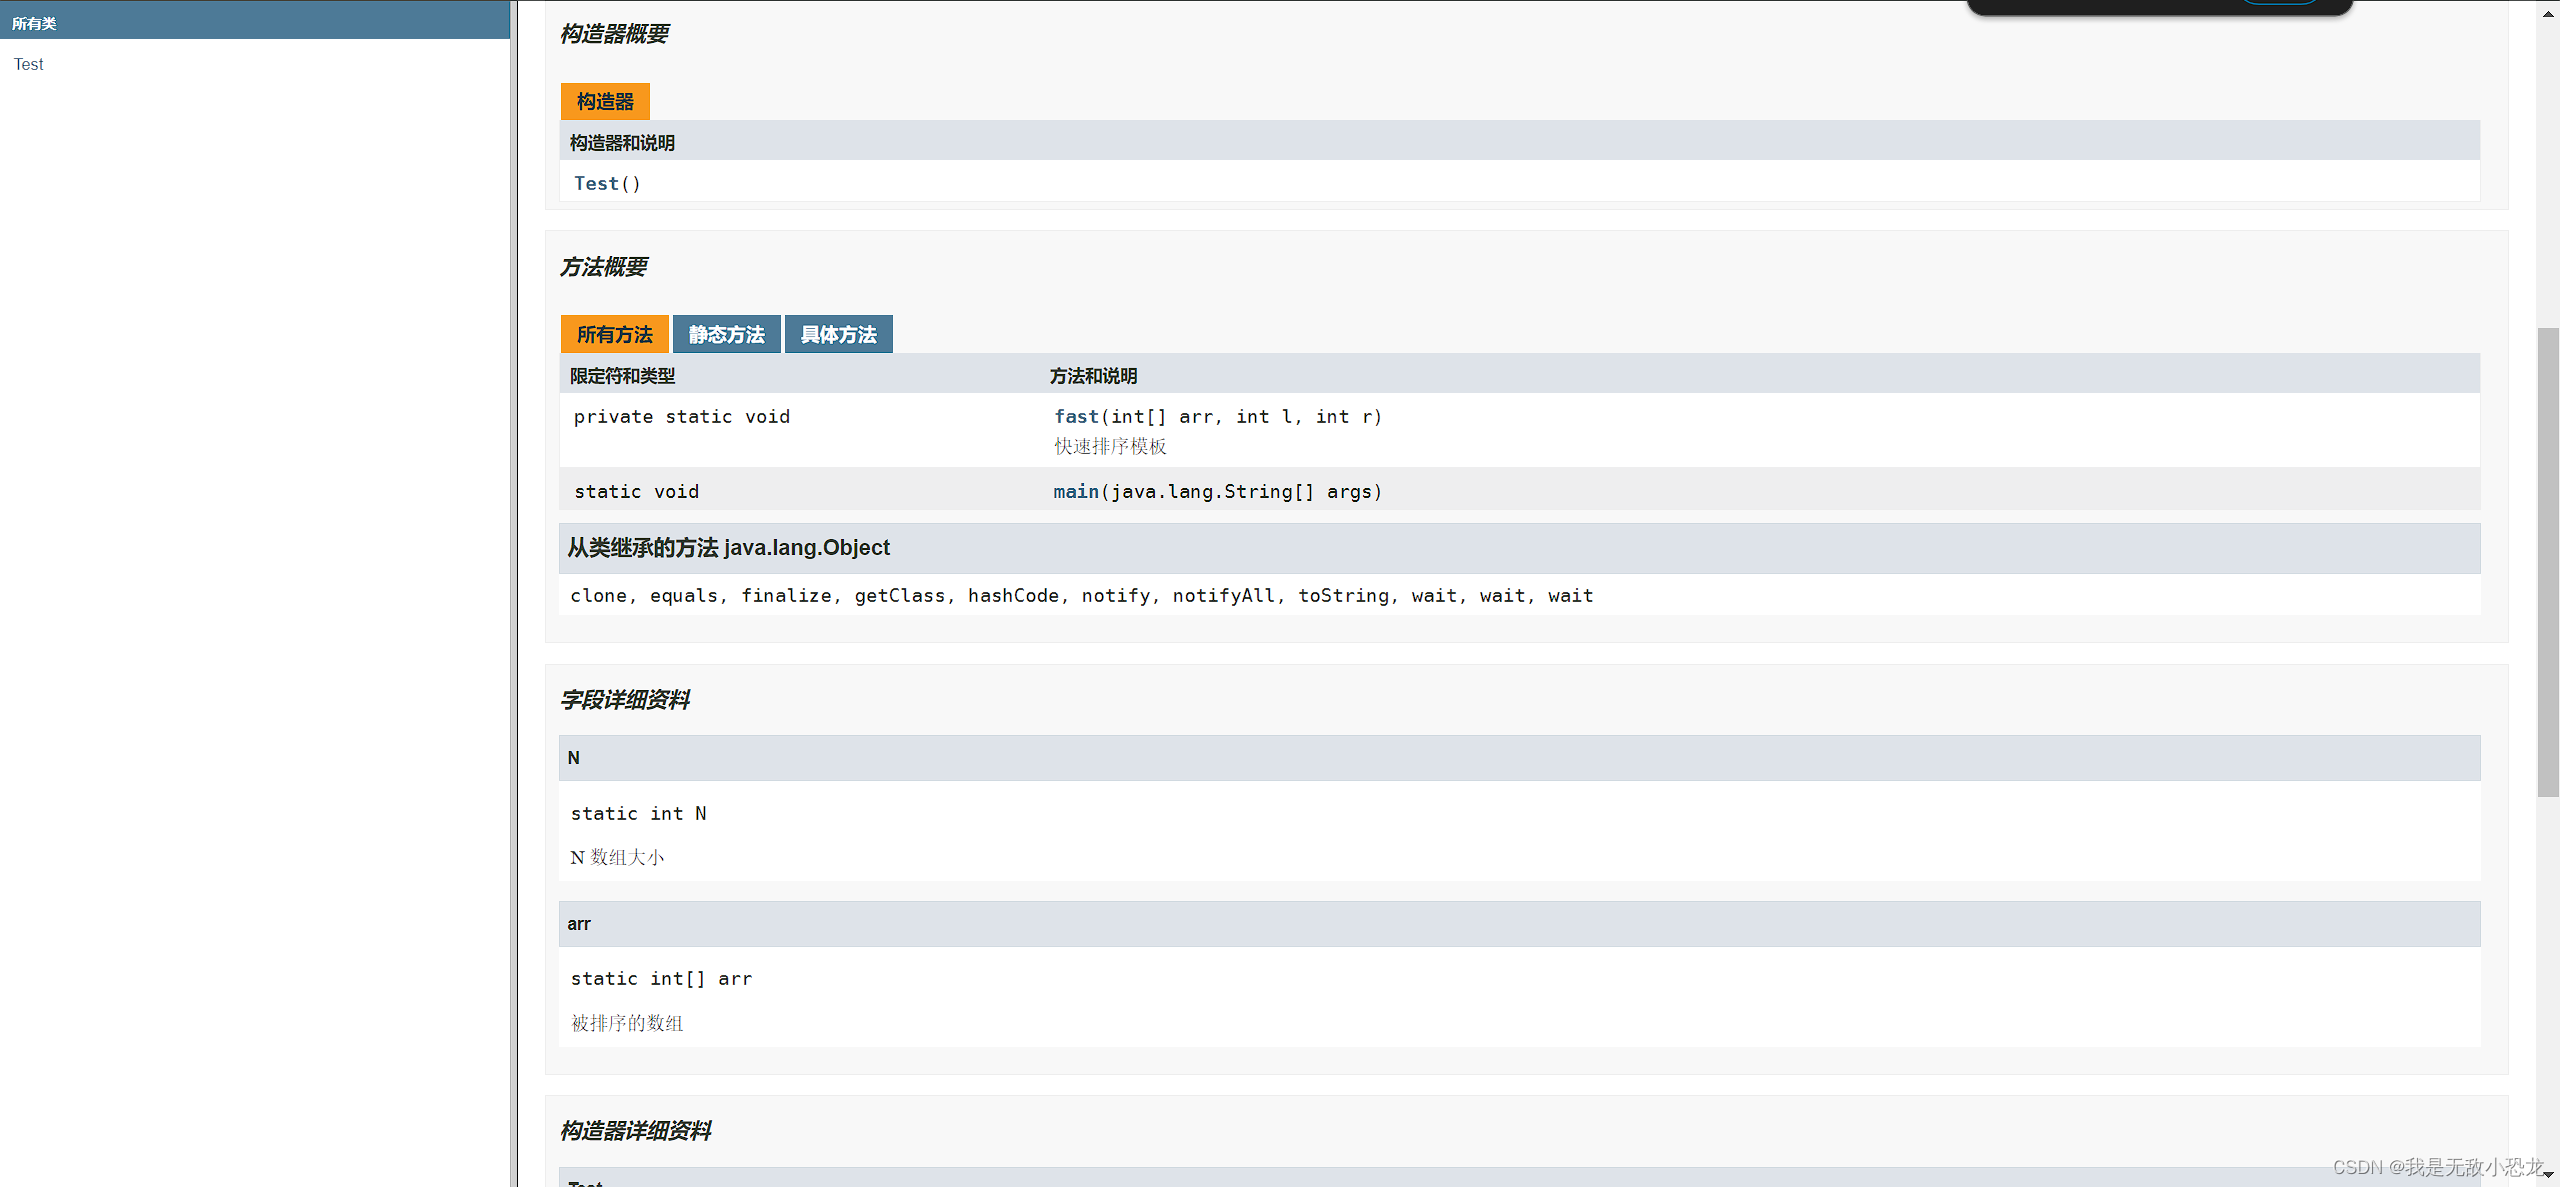The image size is (2560, 1187).
Task: Click the 'private static void' modifier cell
Action: click(x=682, y=416)
